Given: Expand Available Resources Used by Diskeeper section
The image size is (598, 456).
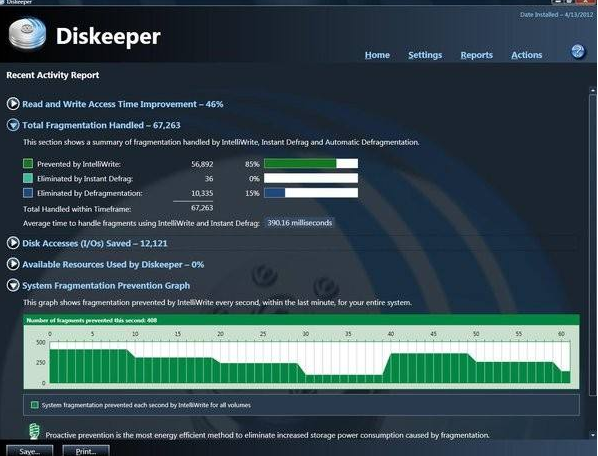Looking at the screenshot, I should click(13, 264).
